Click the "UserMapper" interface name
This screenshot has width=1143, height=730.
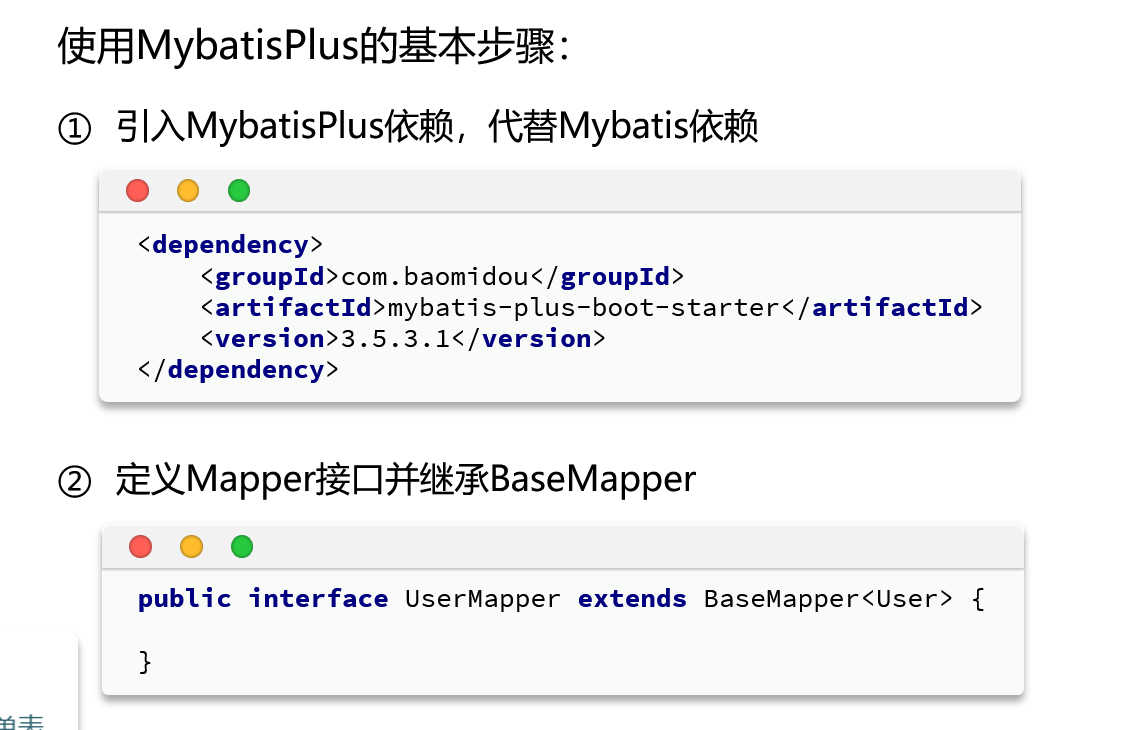tap(483, 599)
